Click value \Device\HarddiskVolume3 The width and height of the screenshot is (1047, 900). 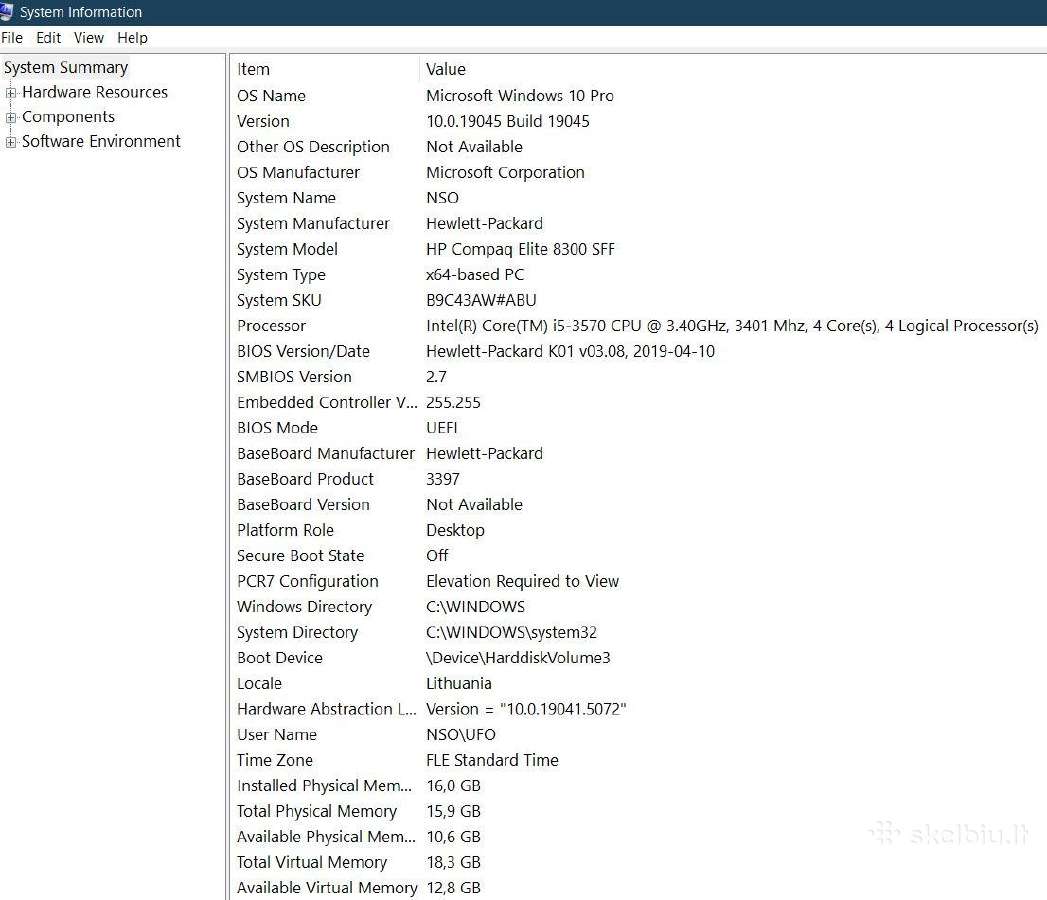[518, 658]
